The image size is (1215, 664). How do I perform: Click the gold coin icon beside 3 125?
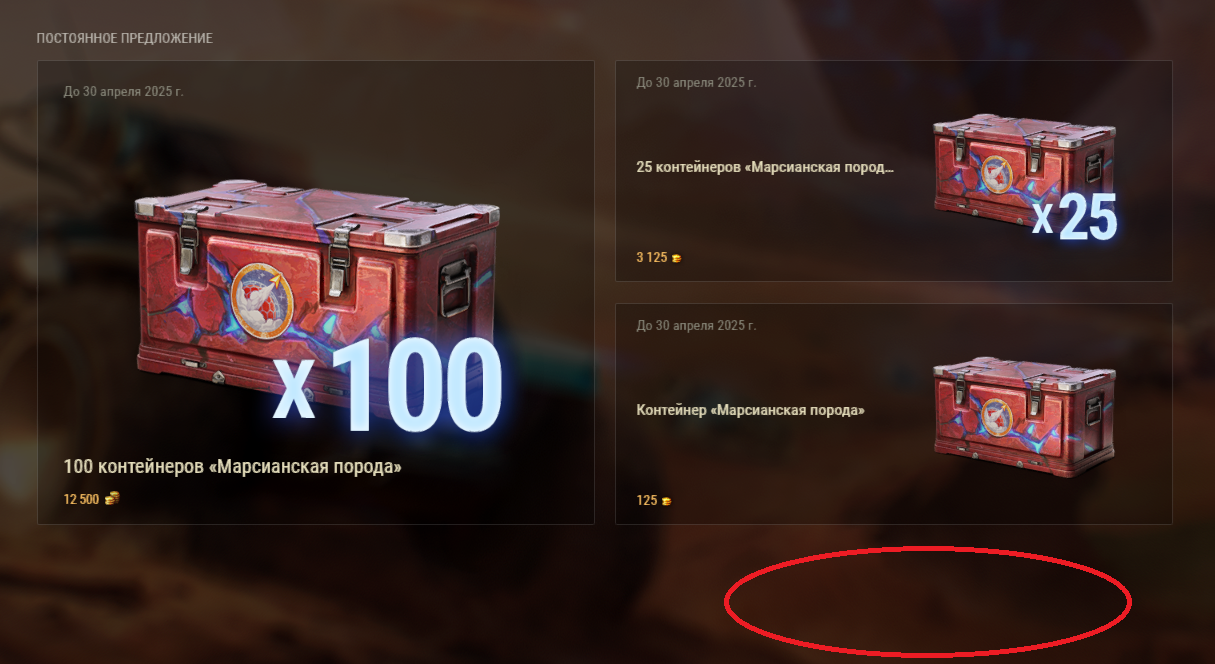pyautogui.click(x=677, y=258)
